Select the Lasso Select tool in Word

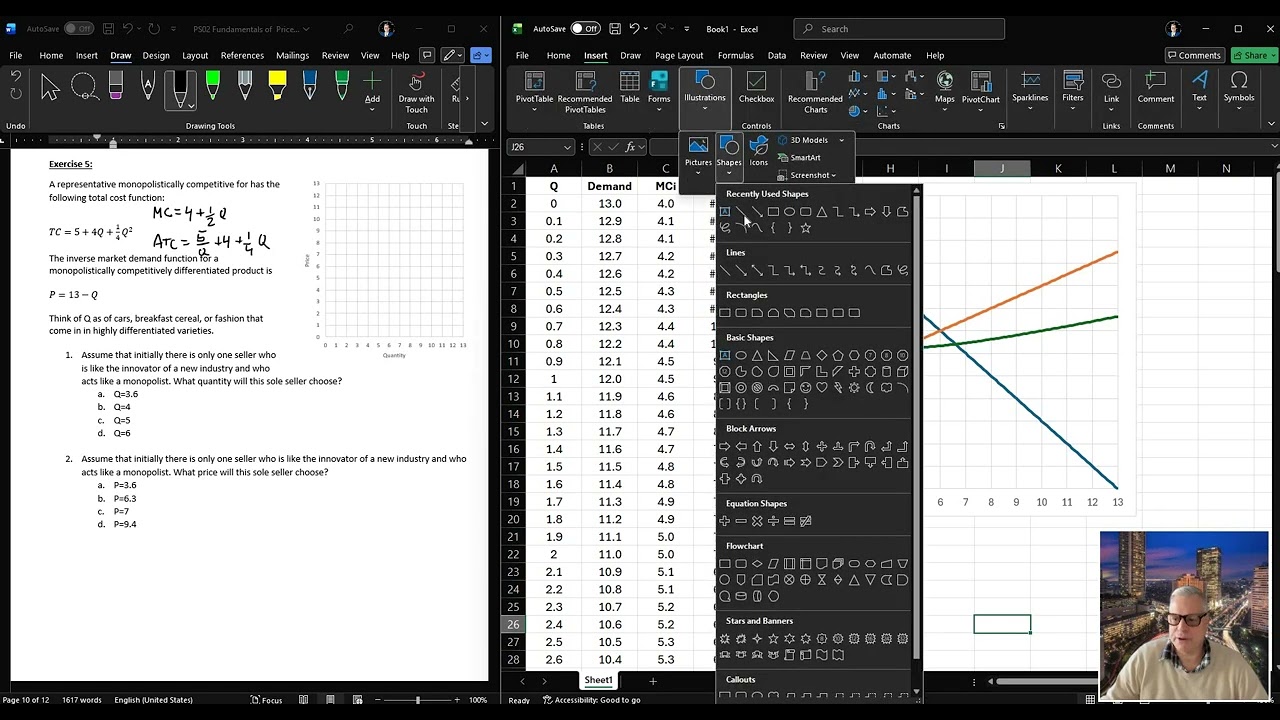(x=83, y=88)
